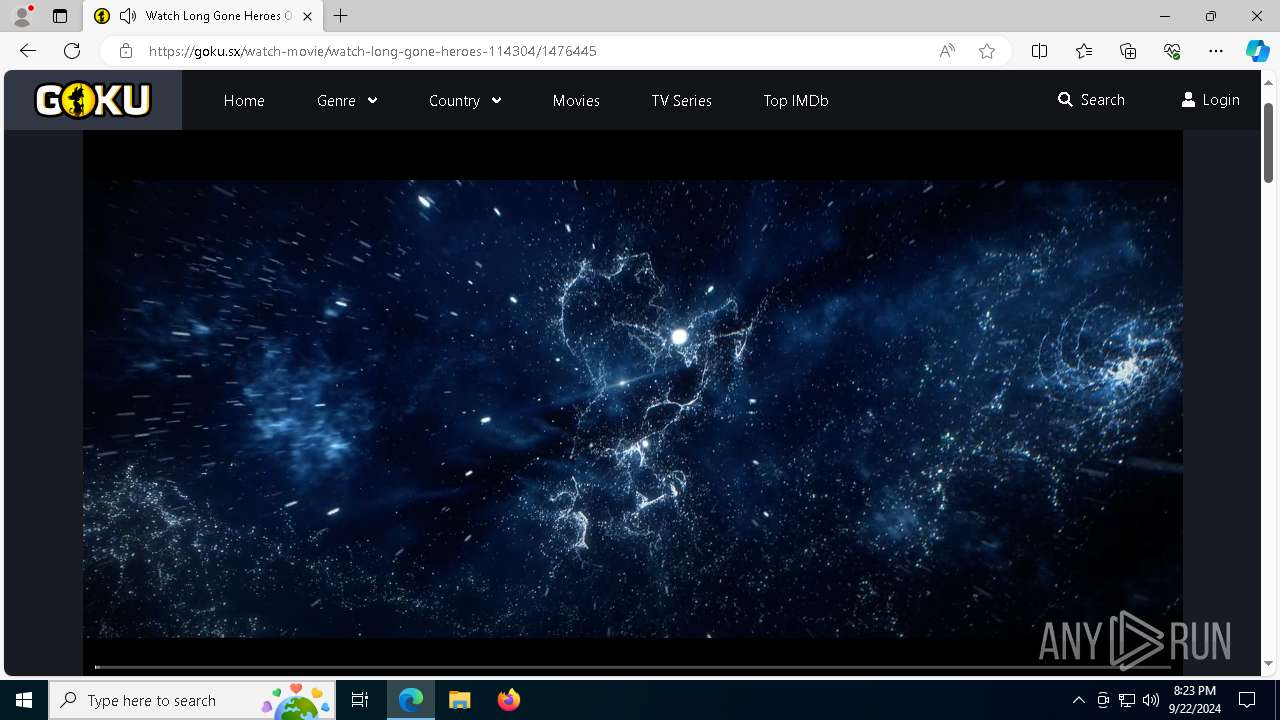Open the site Search
This screenshot has width=1280, height=720.
click(x=1091, y=100)
